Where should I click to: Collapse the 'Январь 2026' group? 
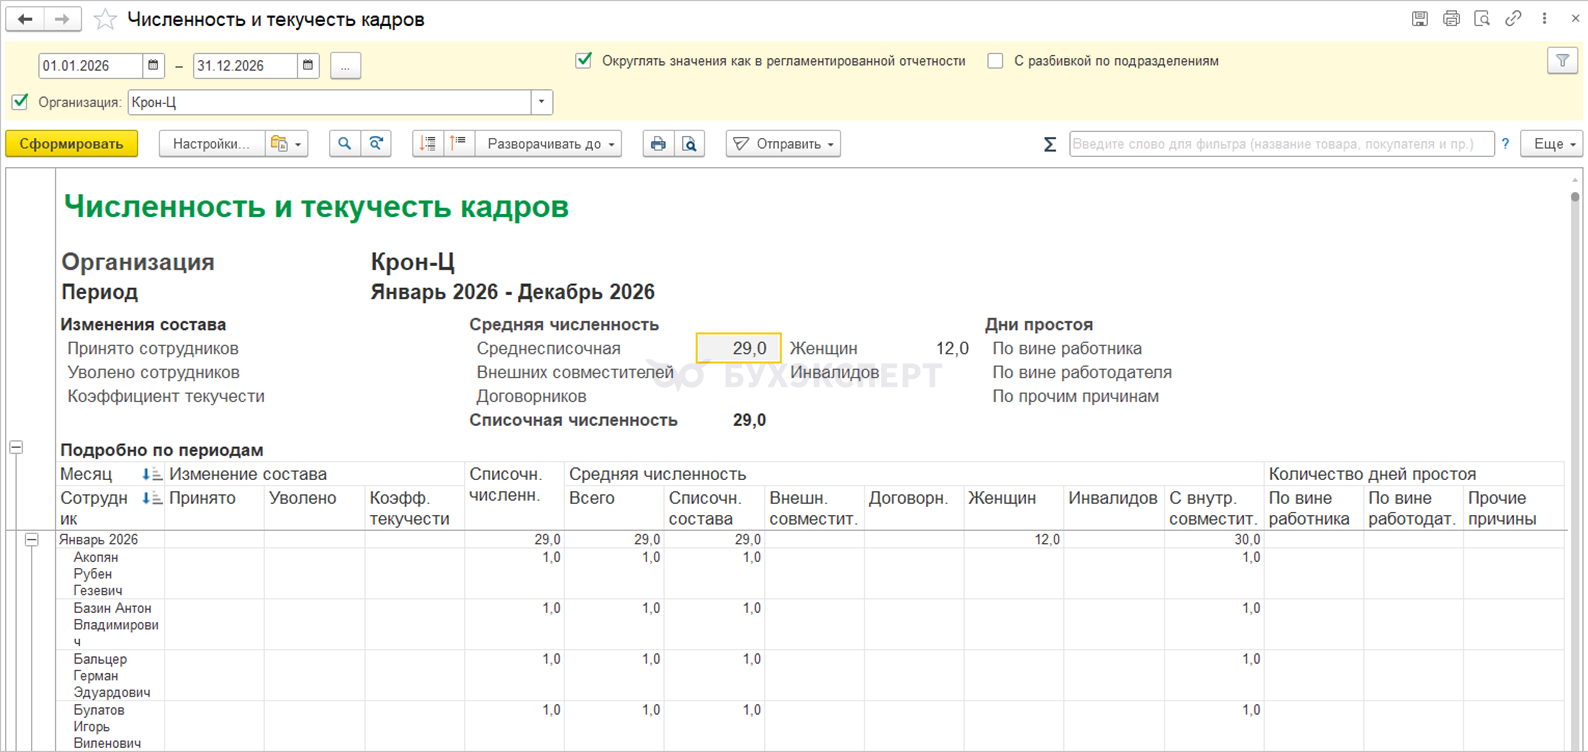tap(32, 540)
